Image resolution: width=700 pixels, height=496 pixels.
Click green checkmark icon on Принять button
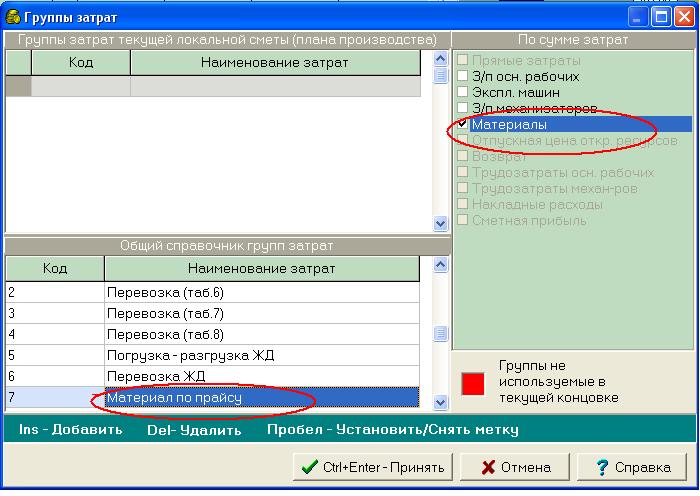(309, 467)
